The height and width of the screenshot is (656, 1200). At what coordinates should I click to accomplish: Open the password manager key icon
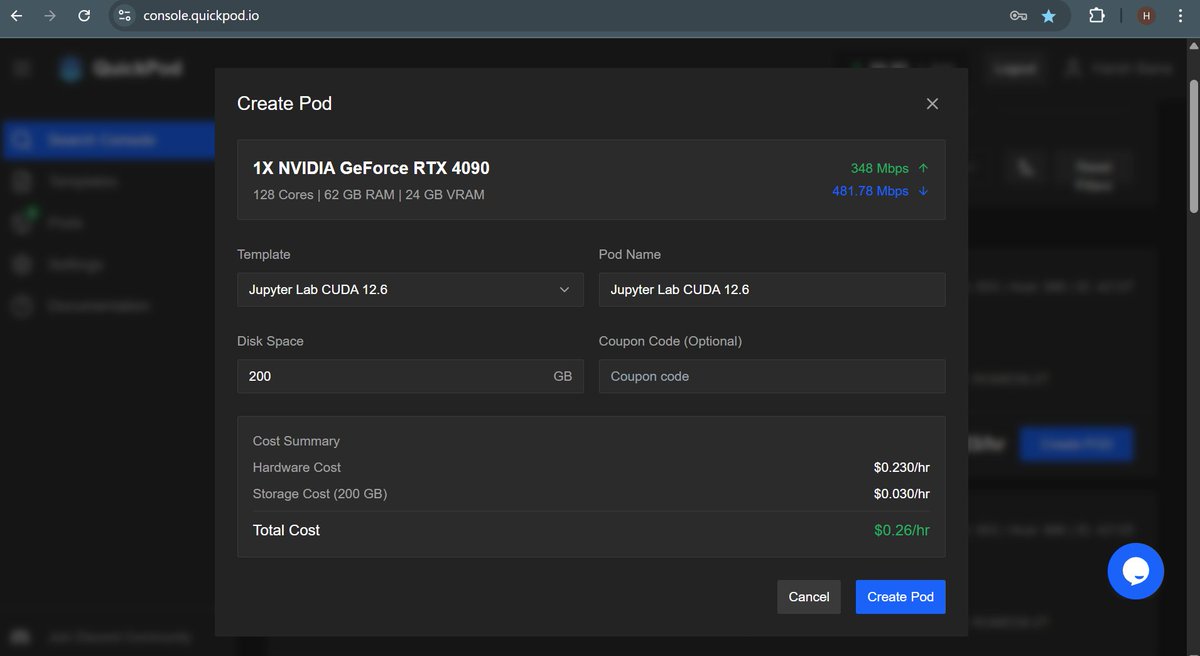tap(1018, 16)
